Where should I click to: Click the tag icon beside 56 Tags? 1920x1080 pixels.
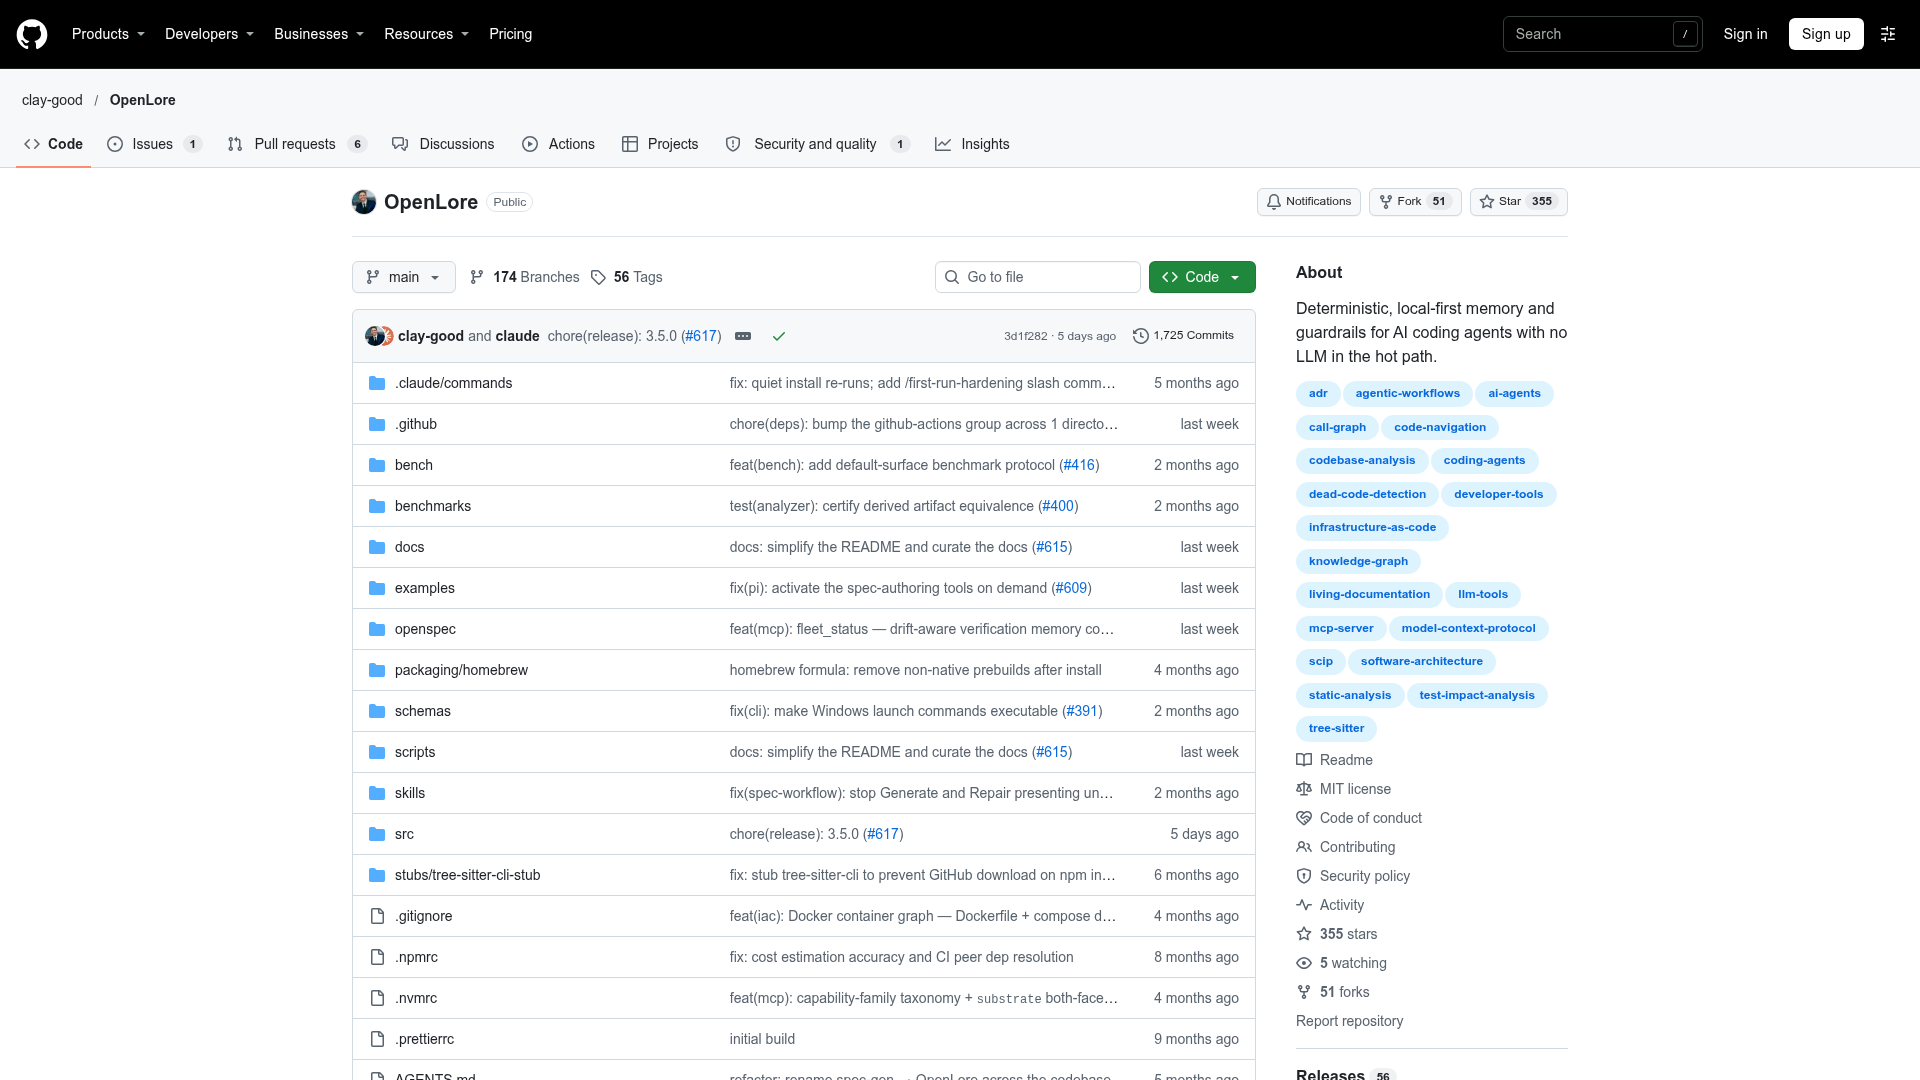[598, 277]
